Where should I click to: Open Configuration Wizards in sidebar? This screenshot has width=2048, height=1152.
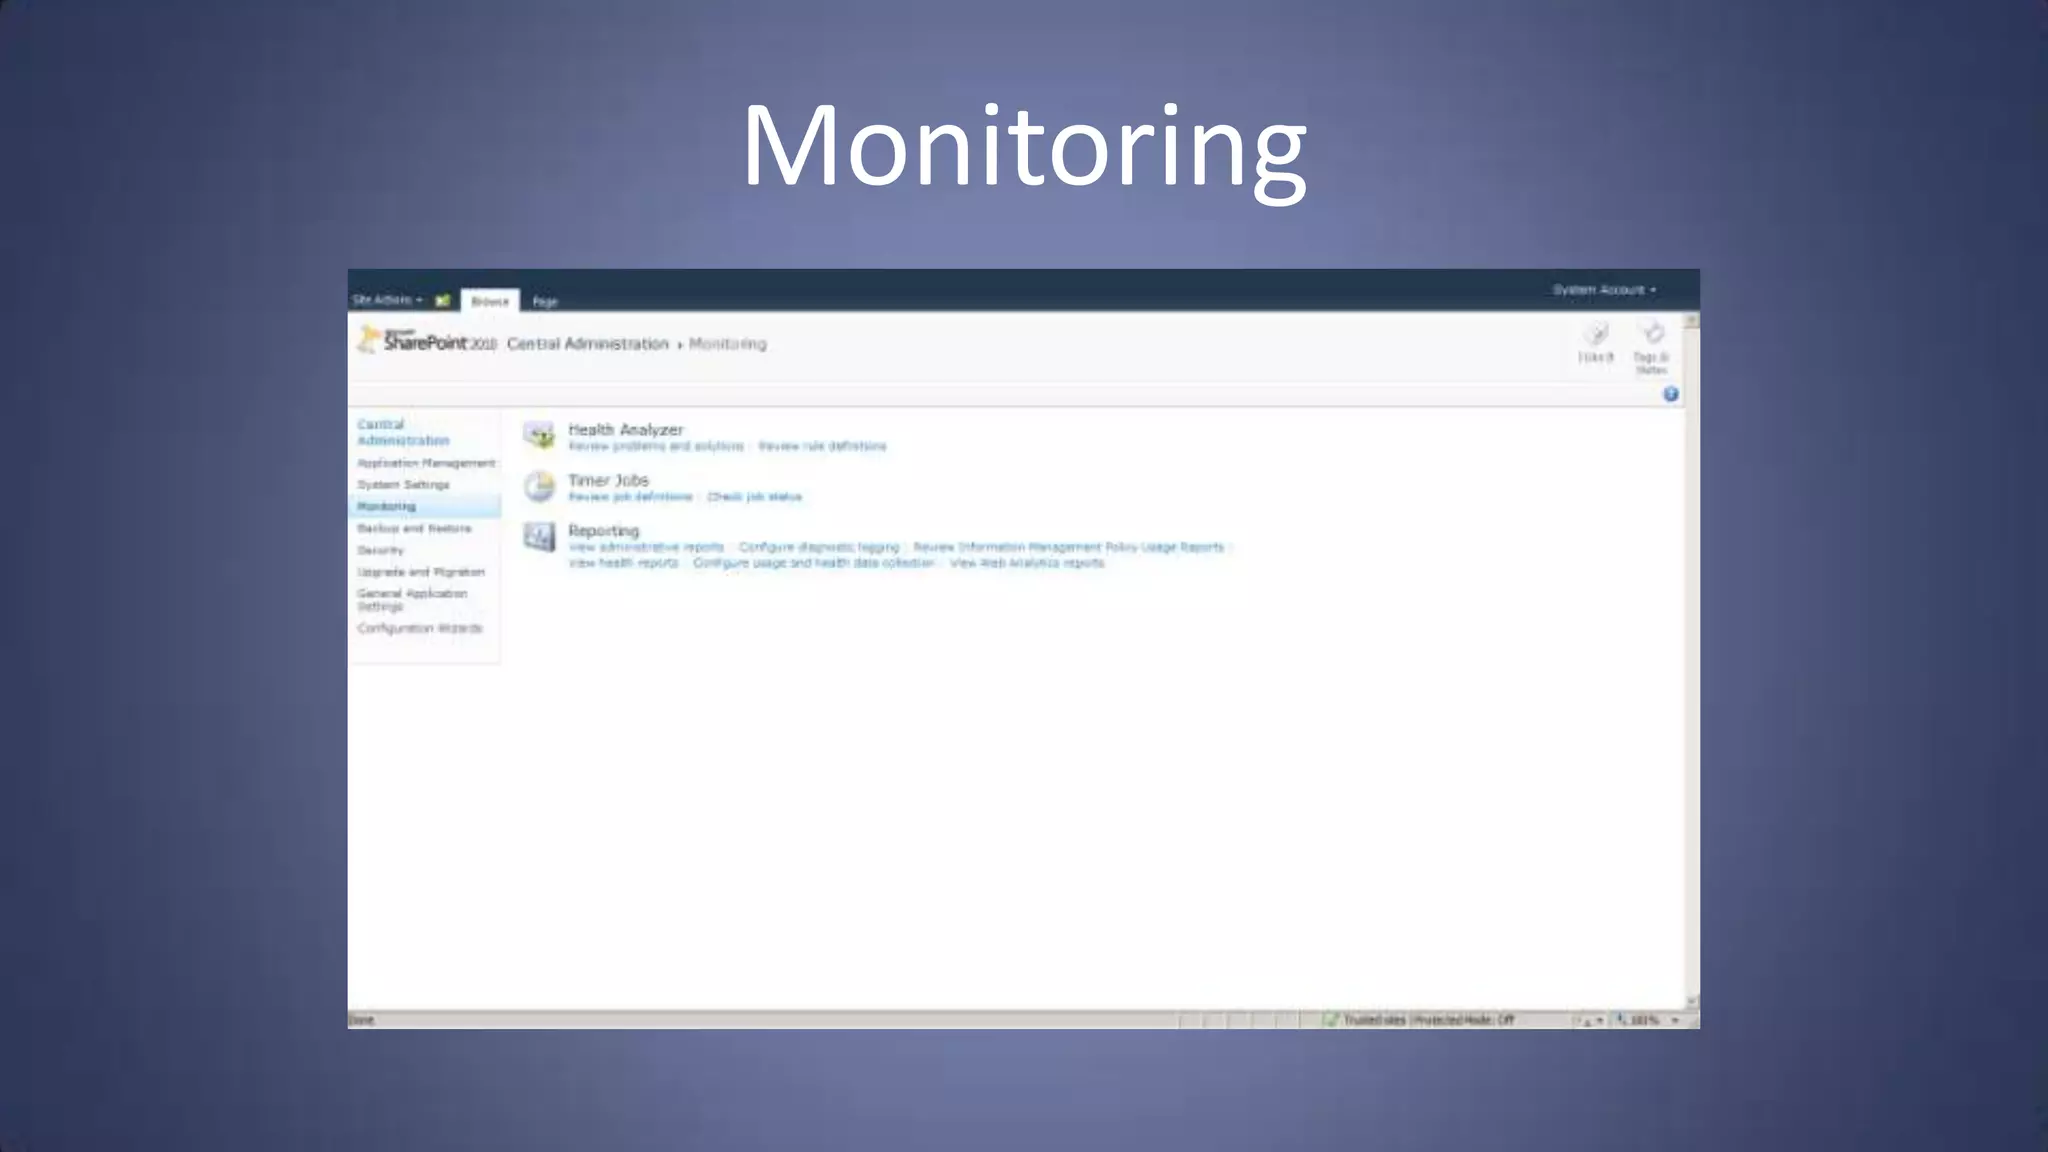click(x=420, y=628)
